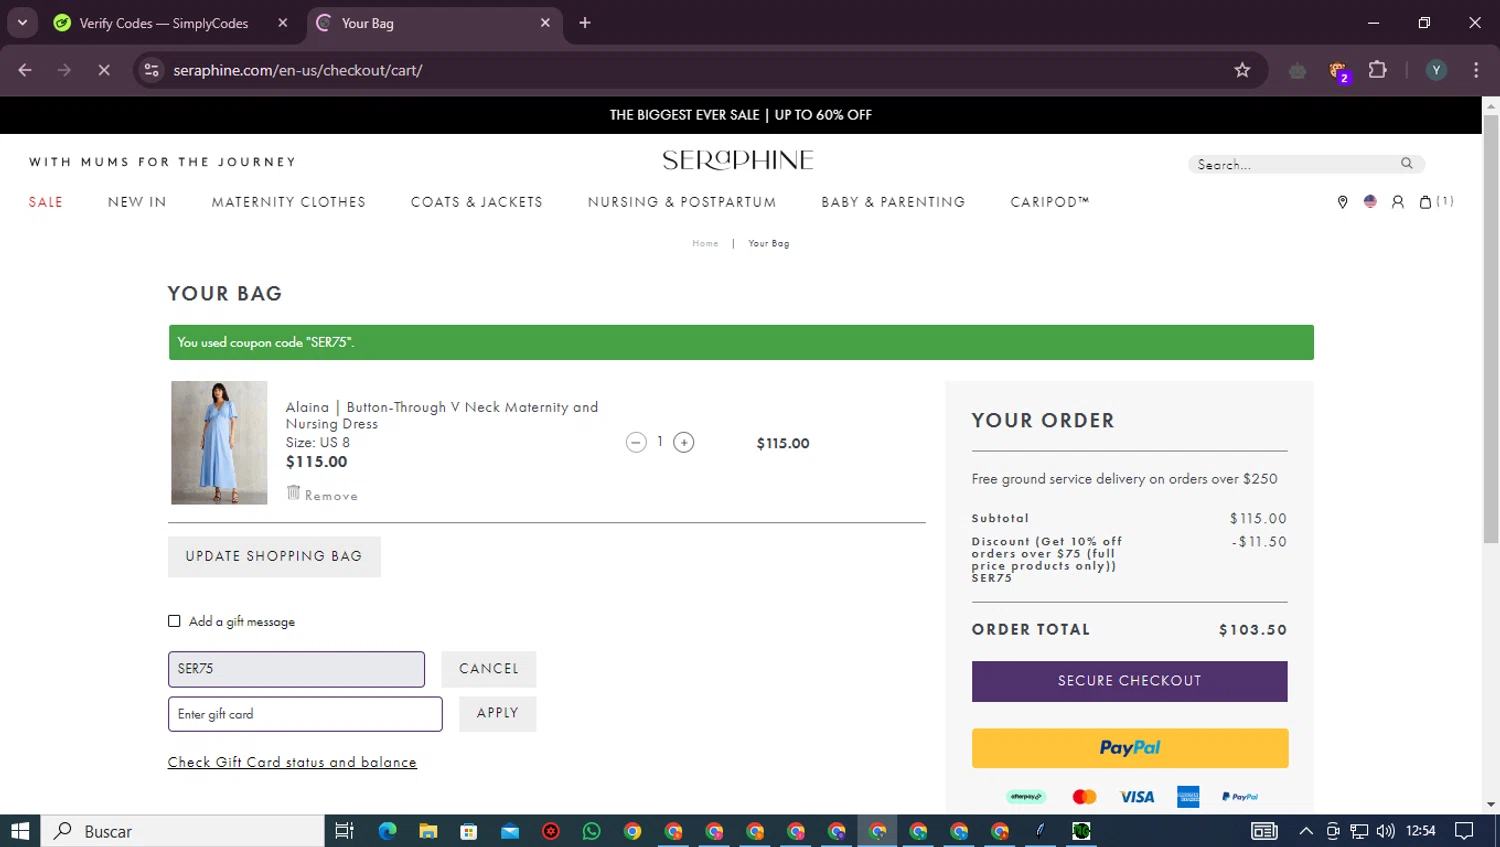This screenshot has height=847, width=1500.
Task: Open the account profile icon
Action: tap(1398, 202)
